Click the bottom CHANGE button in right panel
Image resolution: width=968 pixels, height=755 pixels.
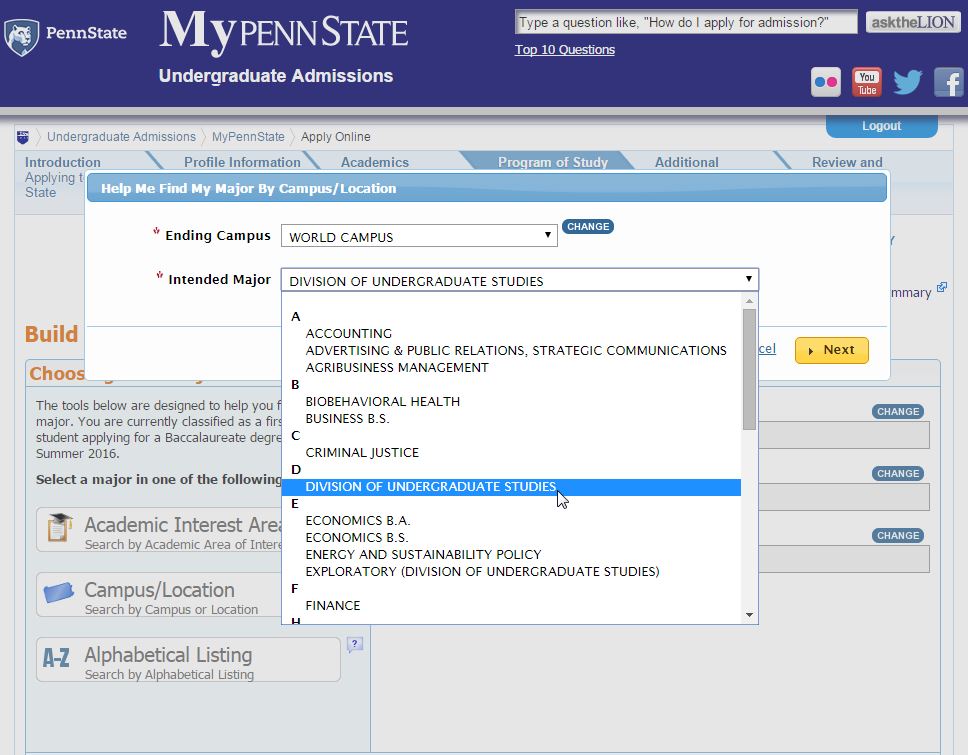(898, 535)
